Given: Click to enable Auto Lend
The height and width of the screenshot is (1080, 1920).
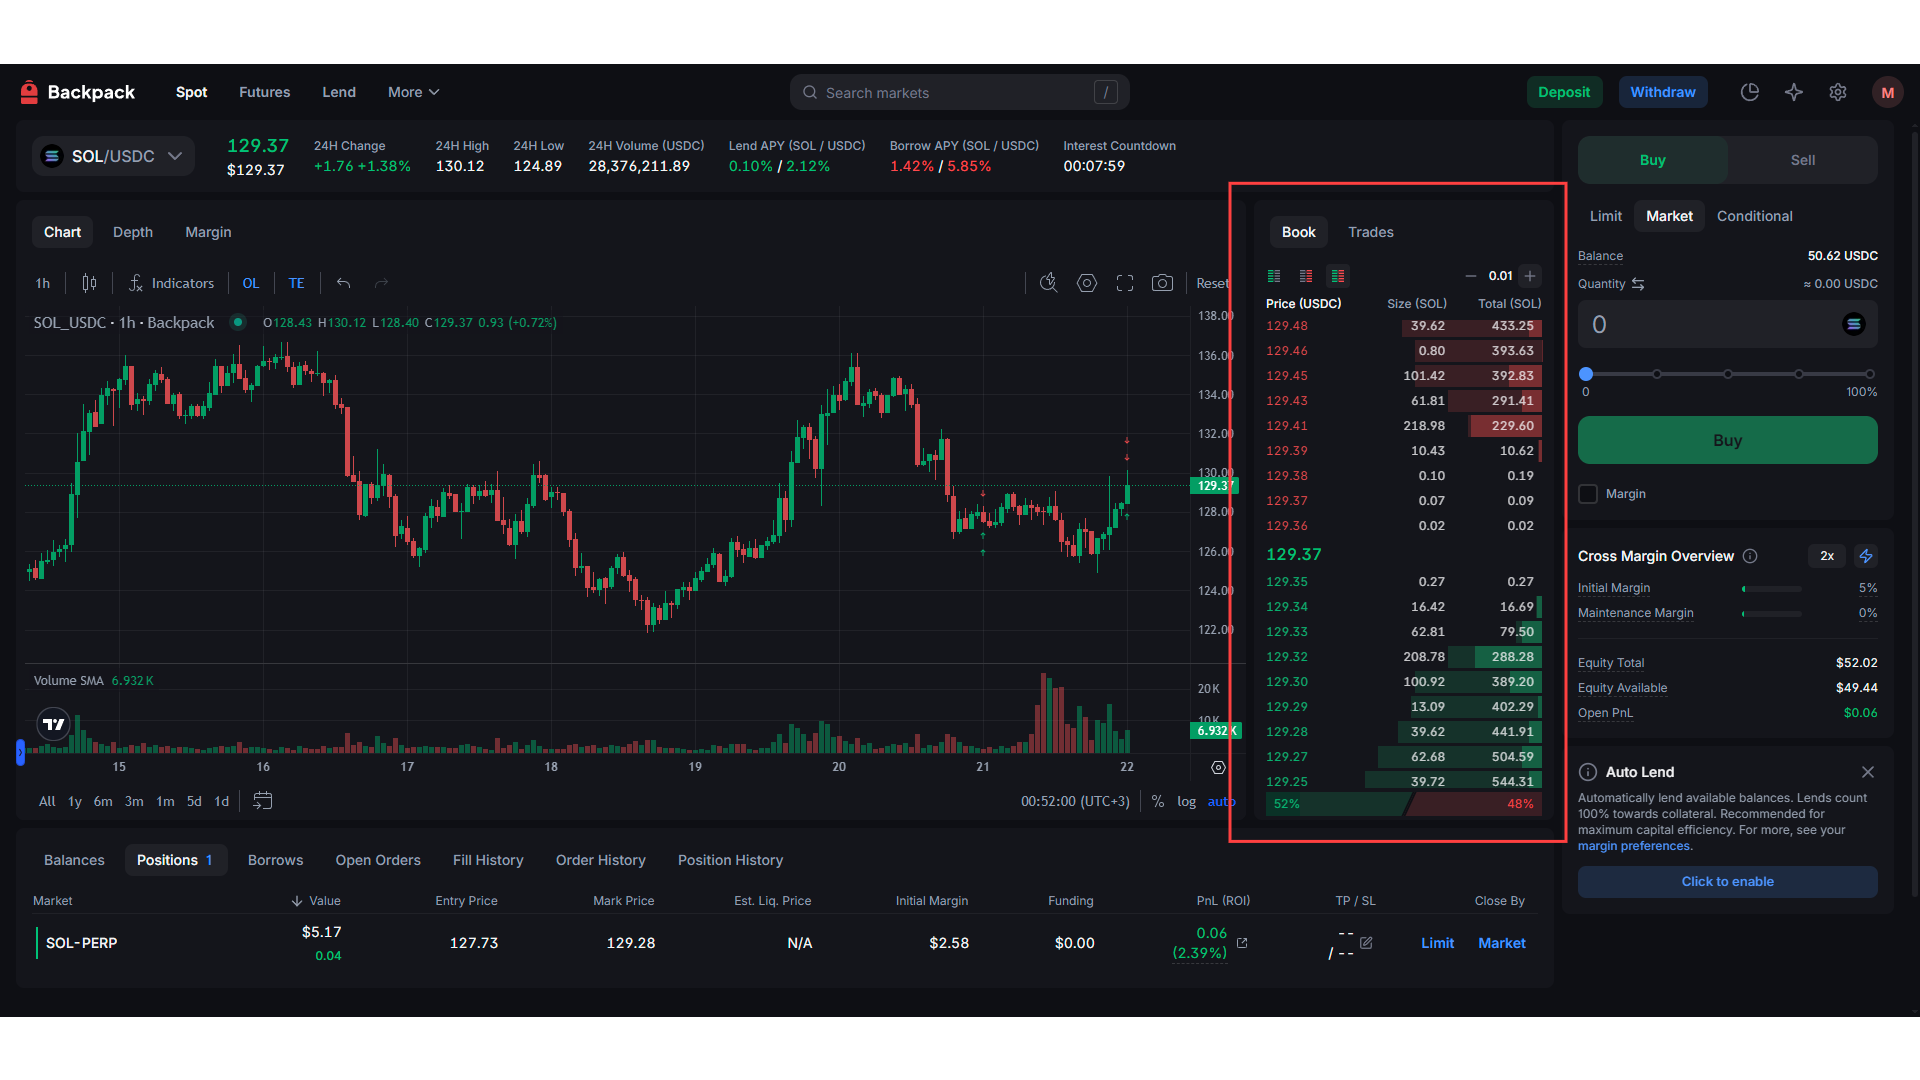Looking at the screenshot, I should coord(1728,882).
